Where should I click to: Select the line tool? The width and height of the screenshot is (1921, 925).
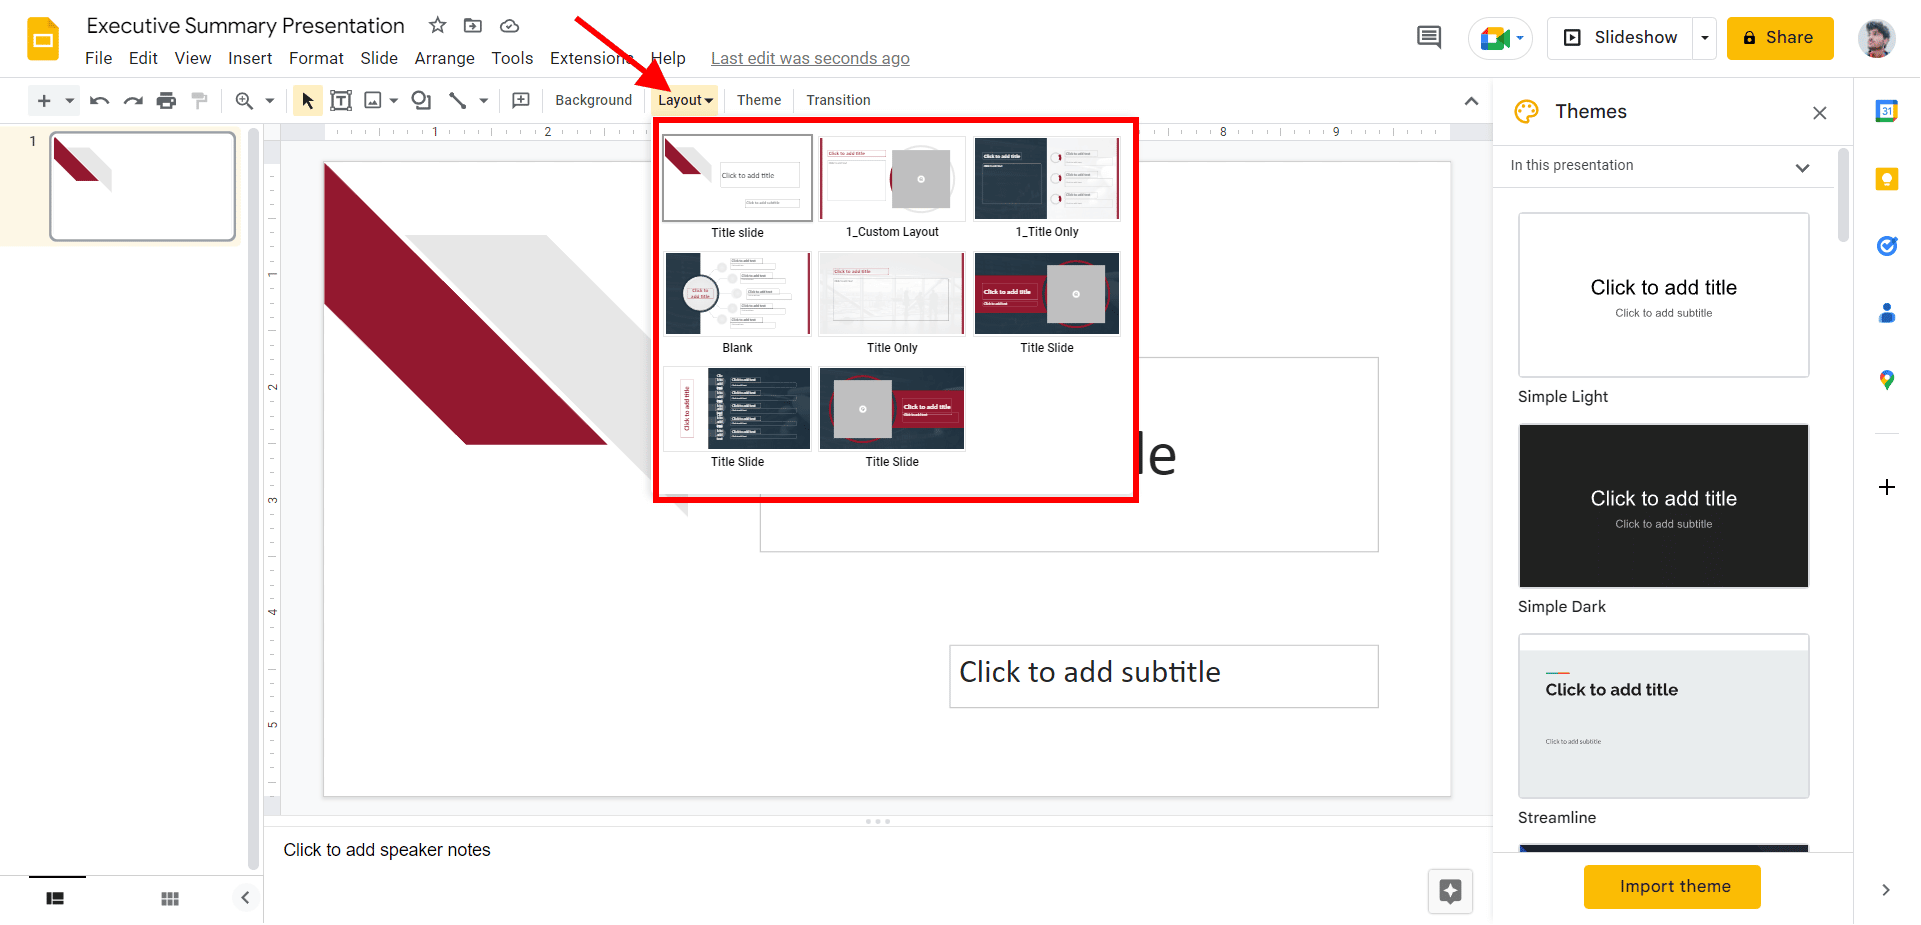(x=456, y=100)
